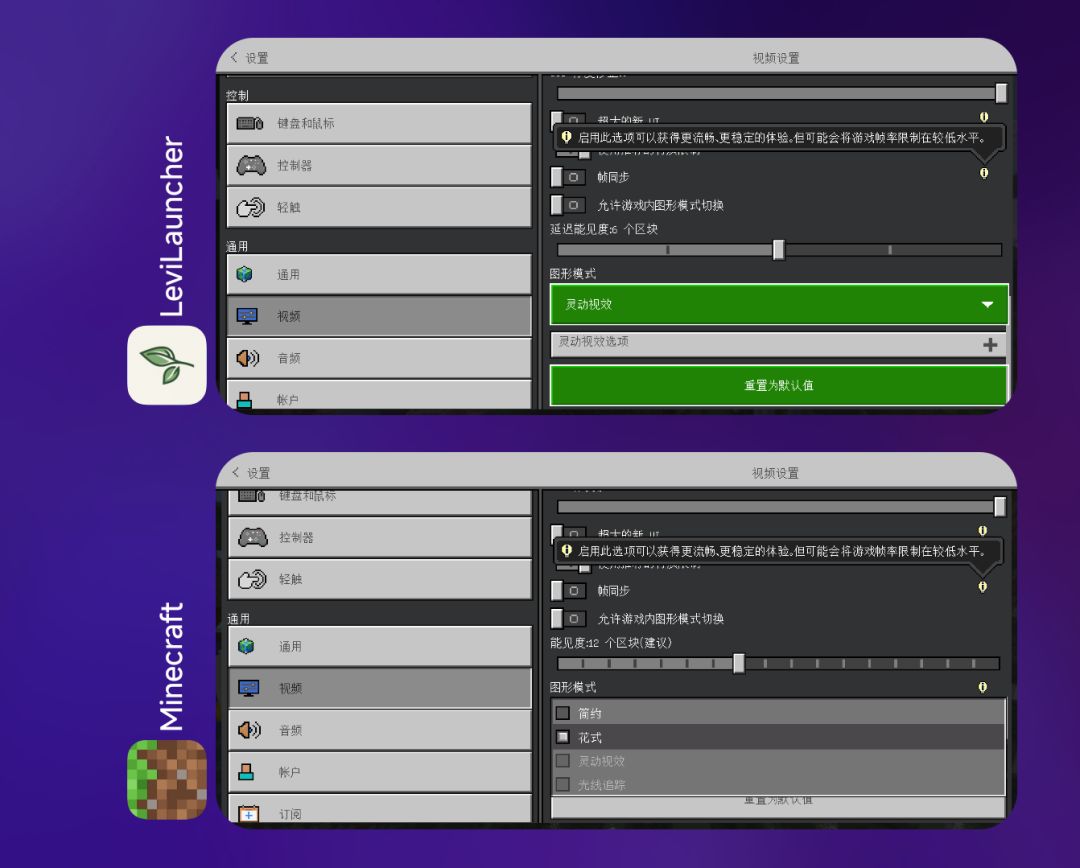Open 帐户 account settings in the bottom panel
This screenshot has width=1080, height=868.
(x=380, y=772)
